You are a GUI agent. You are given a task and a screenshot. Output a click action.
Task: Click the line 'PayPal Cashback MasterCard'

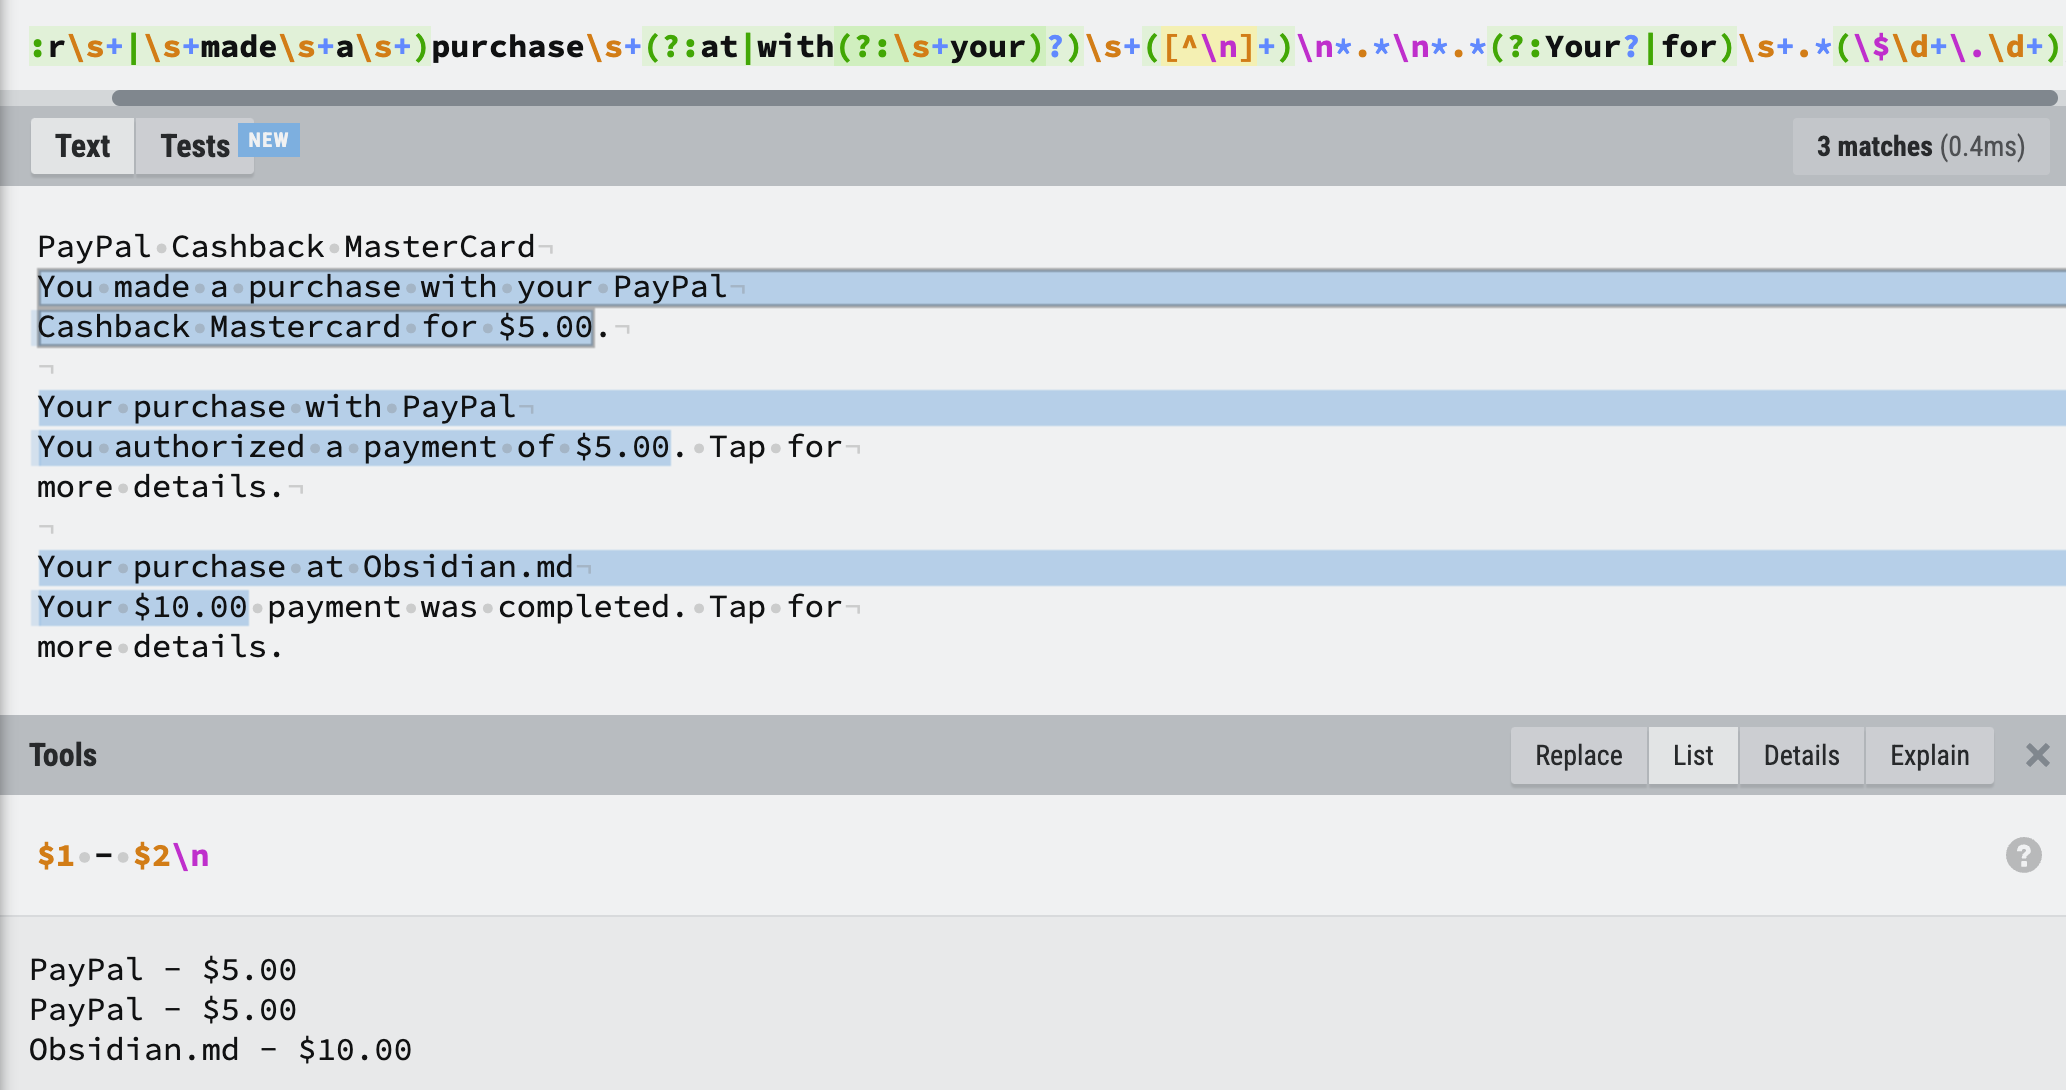tap(286, 247)
